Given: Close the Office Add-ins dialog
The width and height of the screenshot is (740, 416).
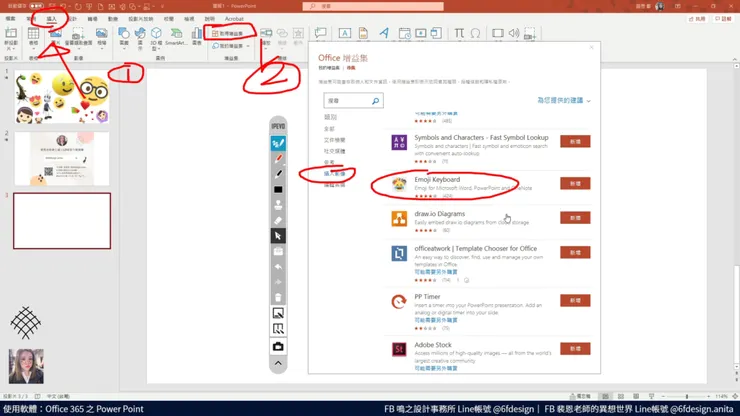Looking at the screenshot, I should pos(591,48).
